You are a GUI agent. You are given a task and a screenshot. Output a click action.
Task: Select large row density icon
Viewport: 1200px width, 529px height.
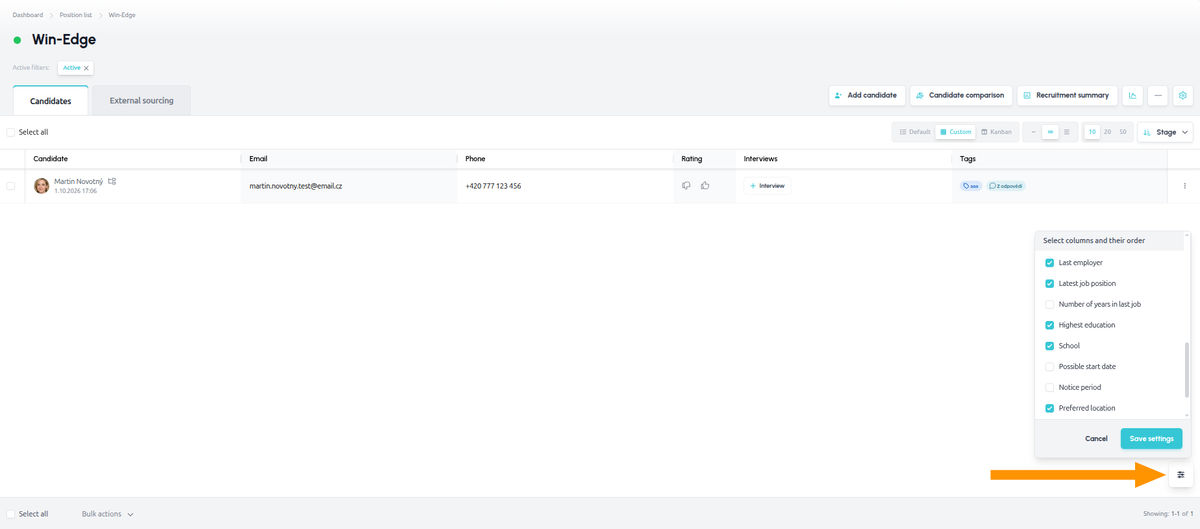point(1067,132)
